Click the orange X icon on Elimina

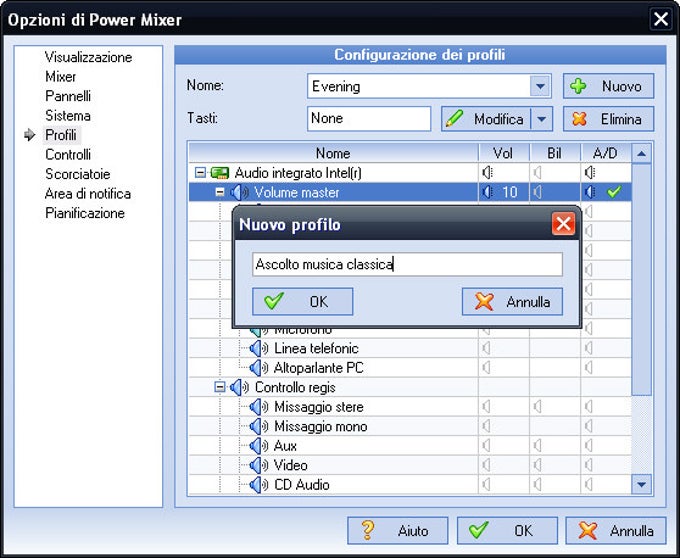(579, 119)
